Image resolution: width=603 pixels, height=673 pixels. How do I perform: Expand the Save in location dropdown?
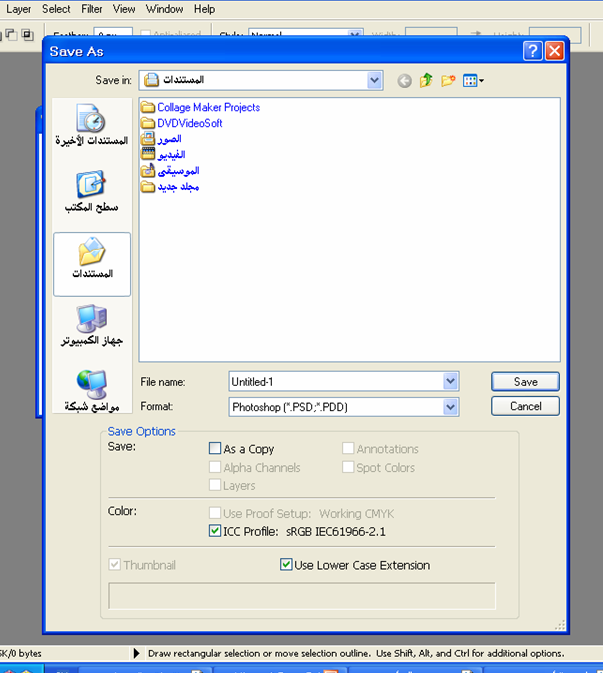coord(374,79)
